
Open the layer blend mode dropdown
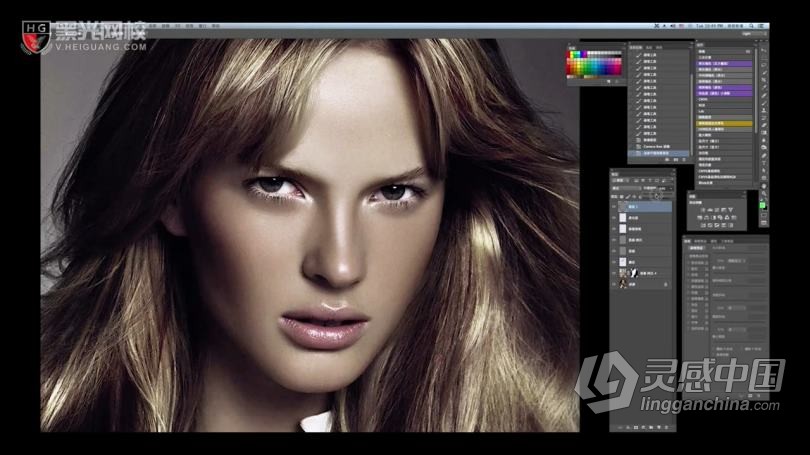coord(627,189)
